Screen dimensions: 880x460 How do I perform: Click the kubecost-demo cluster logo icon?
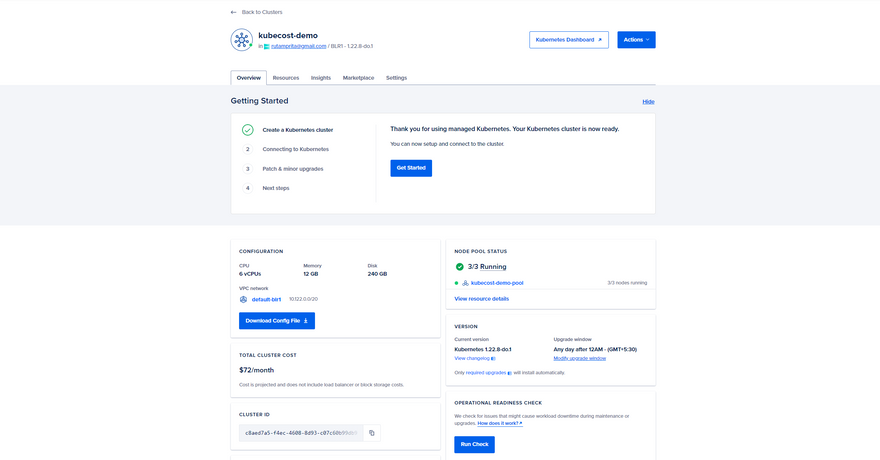click(242, 40)
